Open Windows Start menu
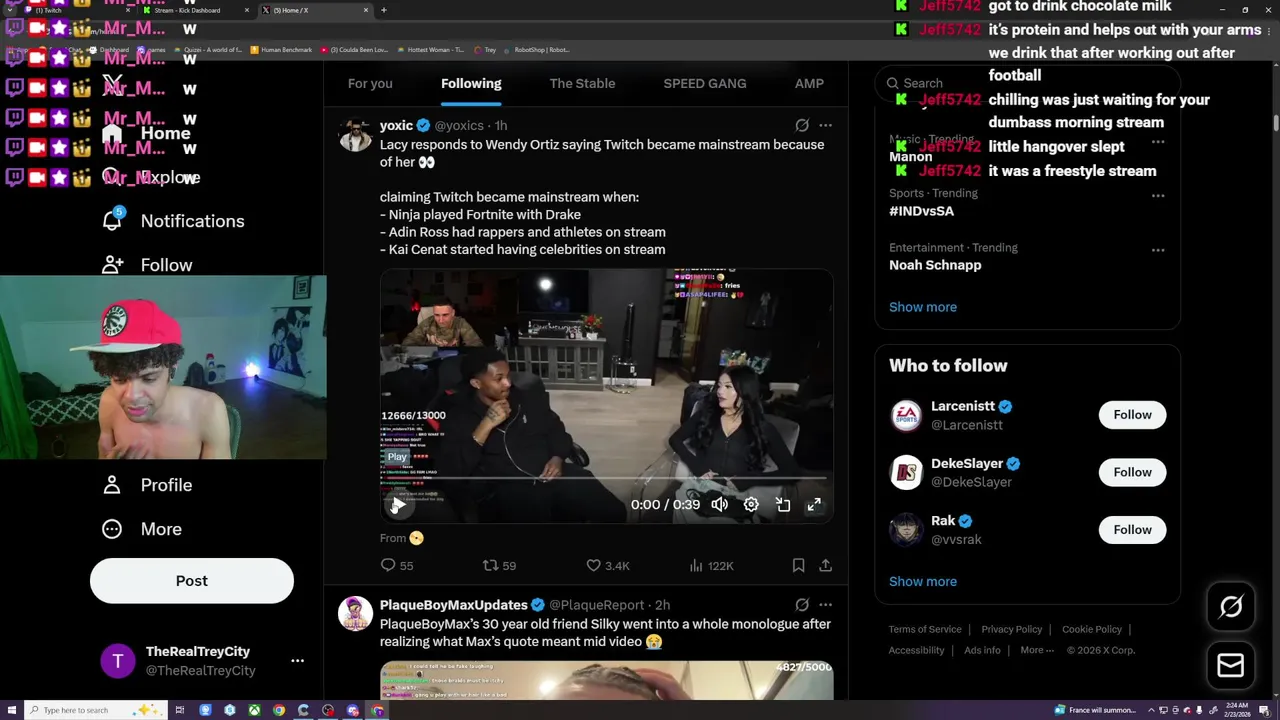Screen dimensions: 1280x720 10,710
